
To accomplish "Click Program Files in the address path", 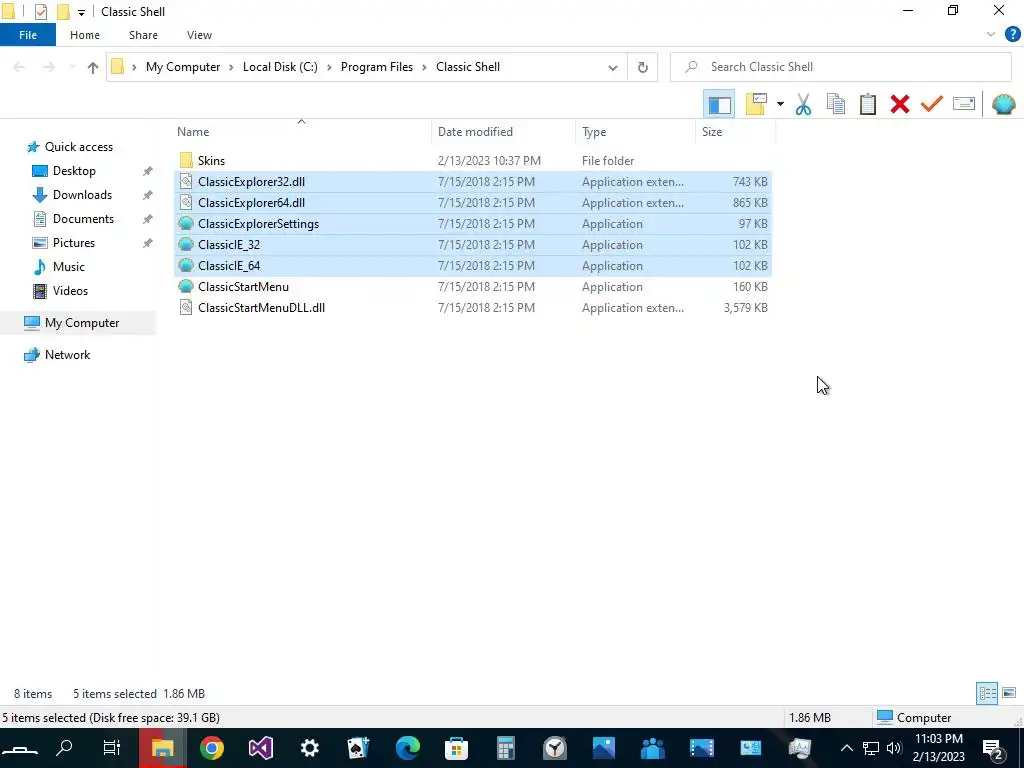I will click(x=377, y=67).
